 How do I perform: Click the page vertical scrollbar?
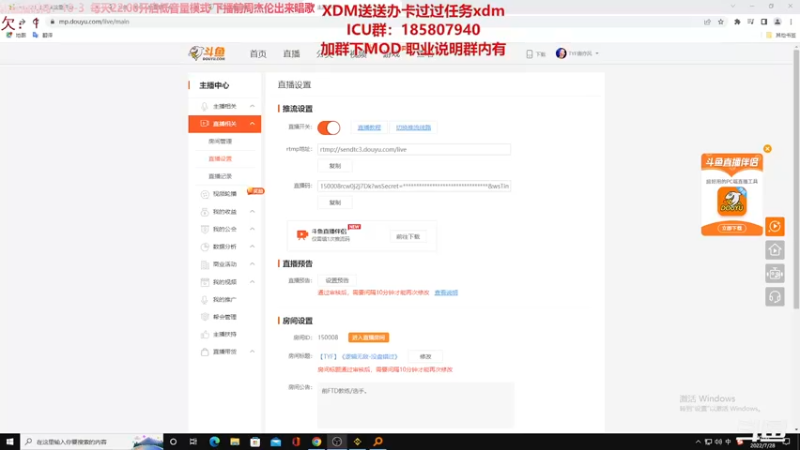tap(796, 179)
